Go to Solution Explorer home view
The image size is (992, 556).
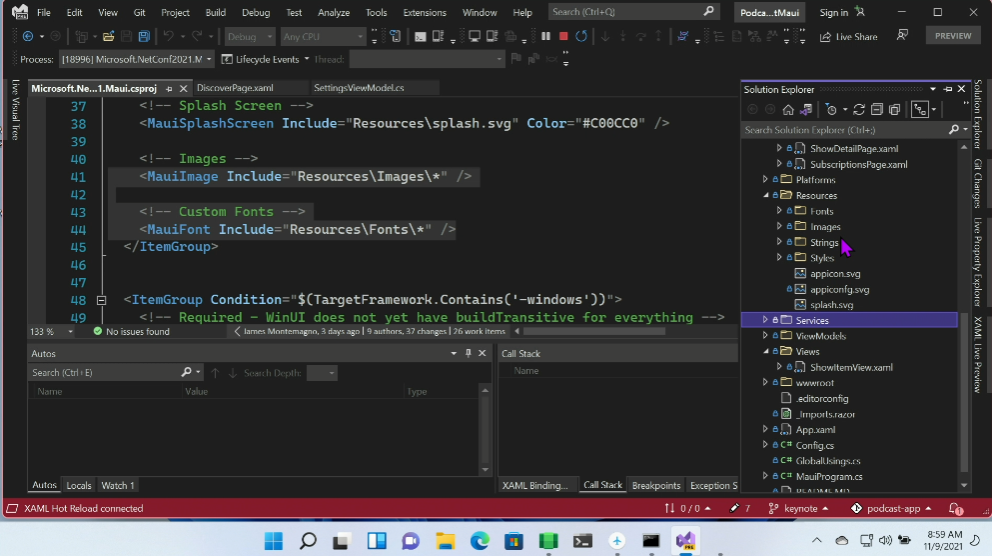pos(788,110)
